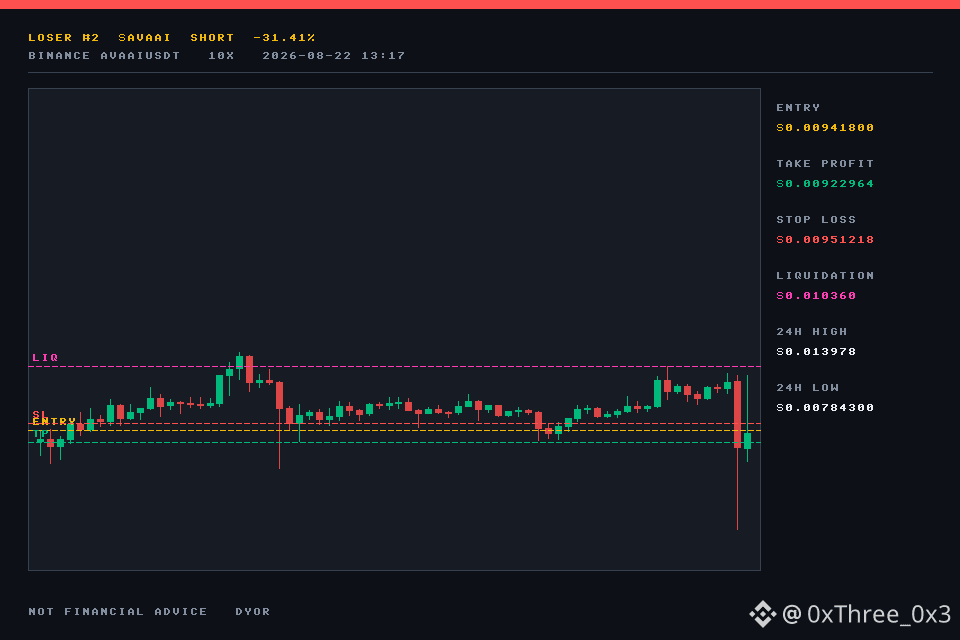960x640 pixels.
Task: Click the 'SHORT' position label
Action: tap(212, 38)
